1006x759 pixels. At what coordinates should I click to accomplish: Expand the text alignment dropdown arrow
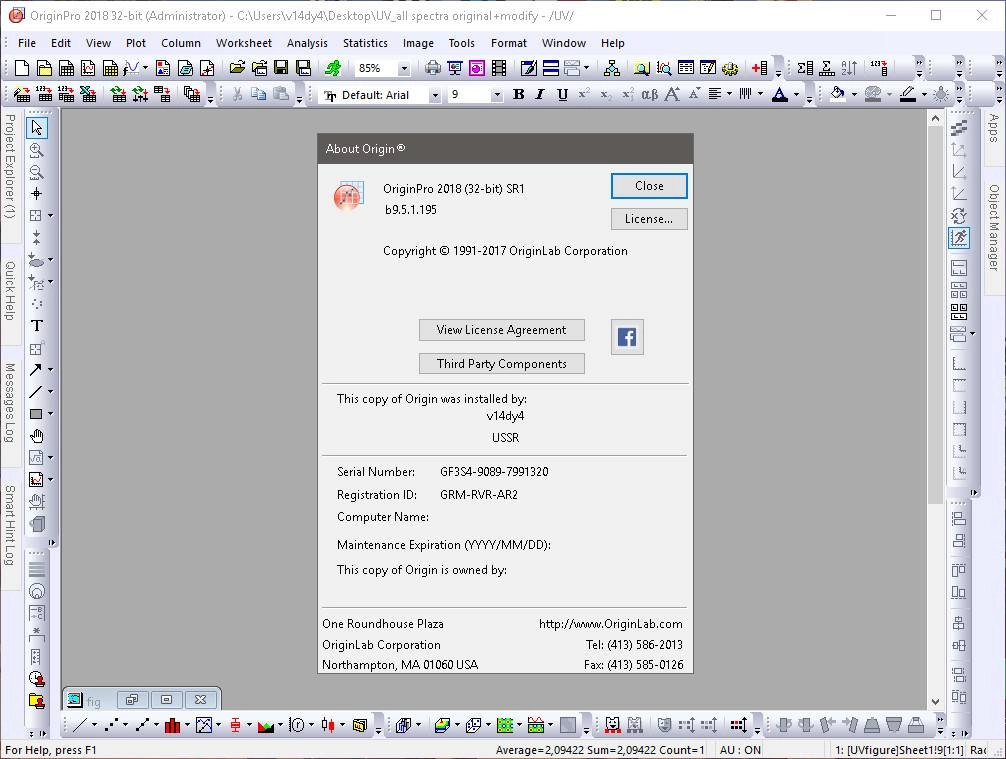point(729,95)
